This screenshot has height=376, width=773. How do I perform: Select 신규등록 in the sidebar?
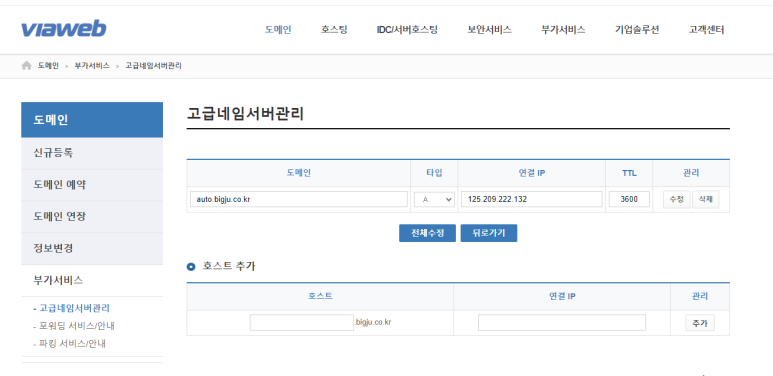point(92,153)
